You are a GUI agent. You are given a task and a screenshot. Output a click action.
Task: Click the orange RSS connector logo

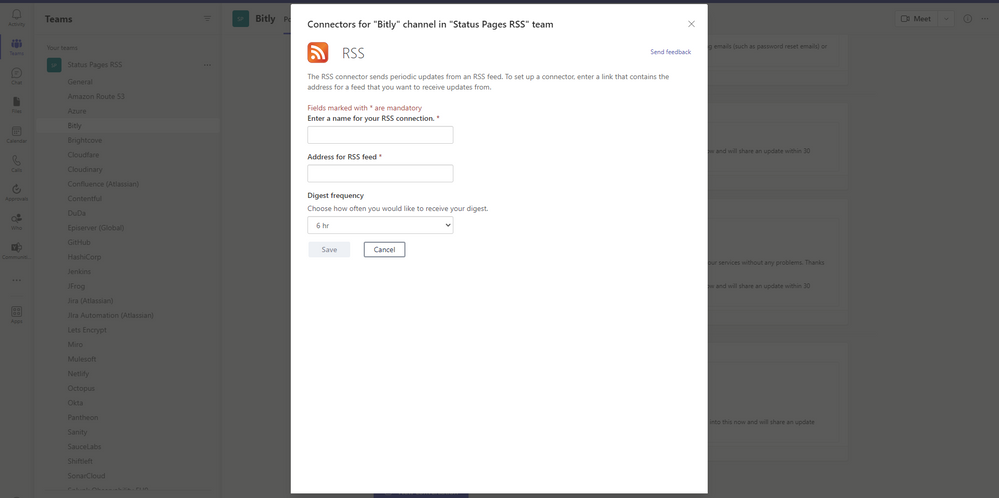pos(318,52)
